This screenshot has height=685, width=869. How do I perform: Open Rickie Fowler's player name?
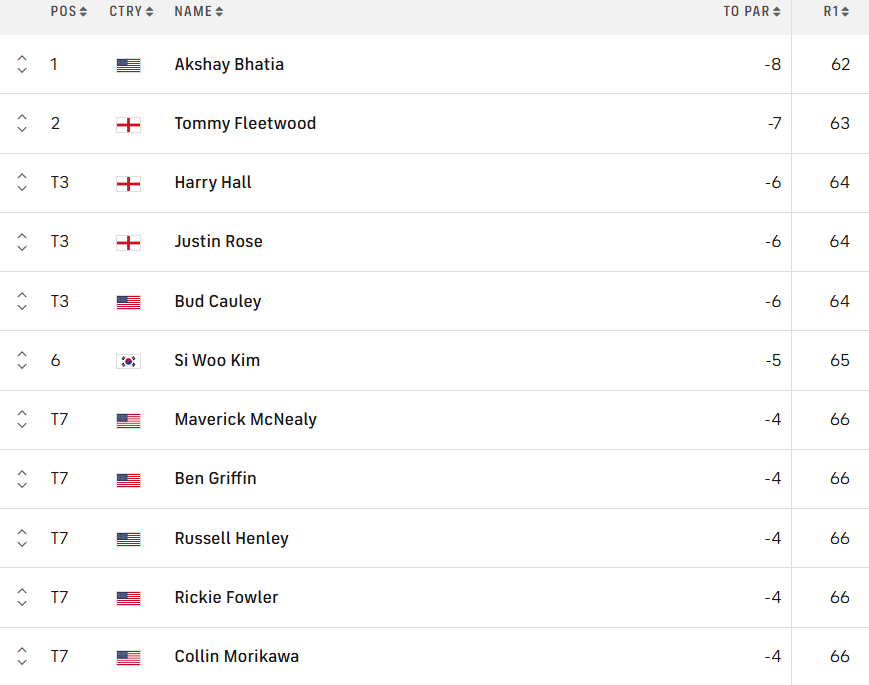[226, 597]
